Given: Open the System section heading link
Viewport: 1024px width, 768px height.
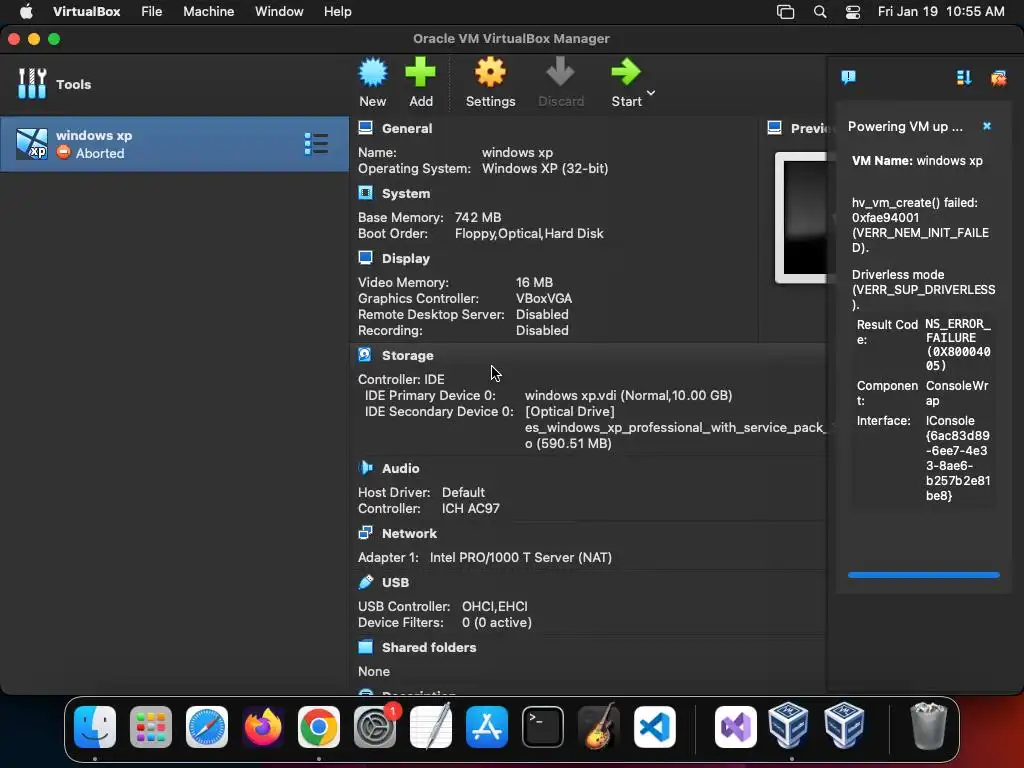Looking at the screenshot, I should [x=406, y=193].
